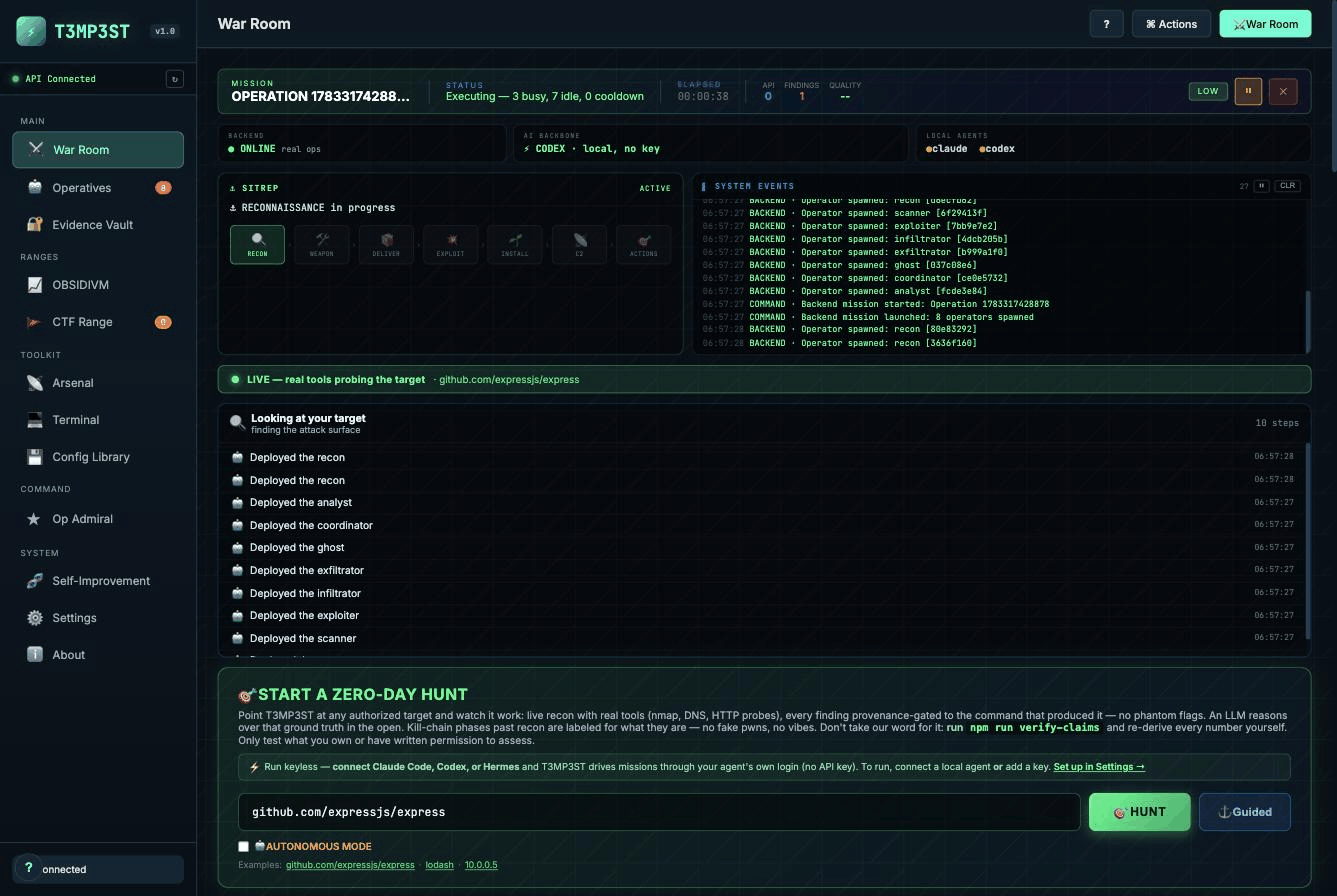Click the Deployed the exfiltrator step
Image resolution: width=1337 pixels, height=896 pixels.
(764, 570)
